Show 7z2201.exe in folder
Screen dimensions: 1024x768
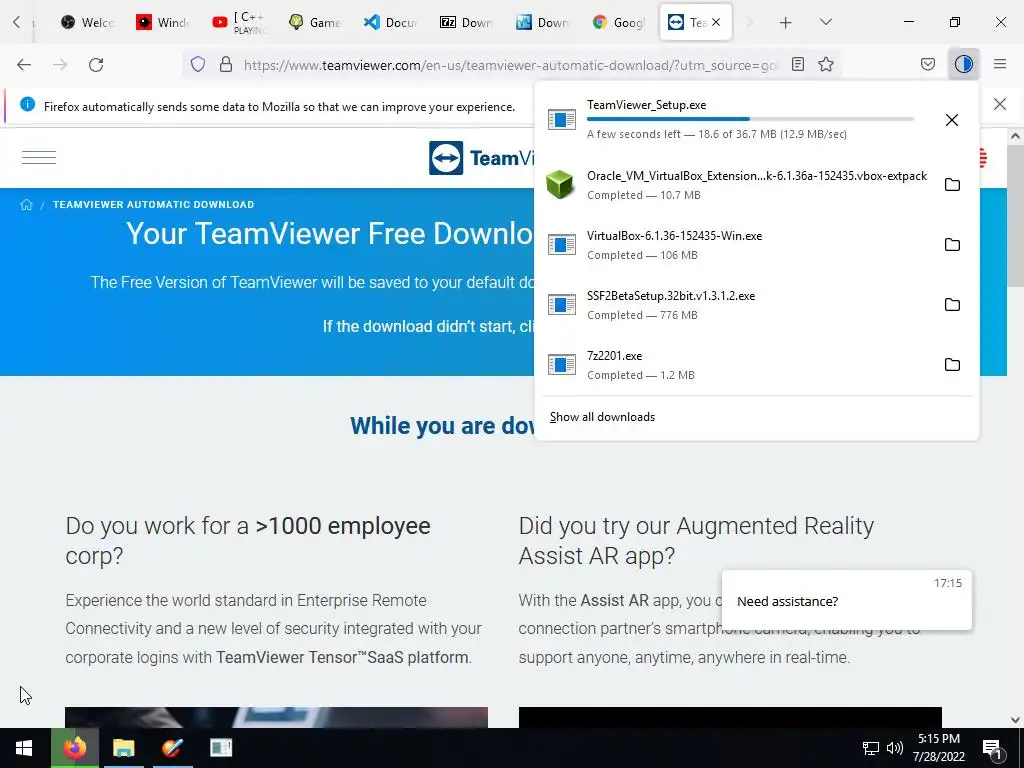pyautogui.click(x=952, y=365)
